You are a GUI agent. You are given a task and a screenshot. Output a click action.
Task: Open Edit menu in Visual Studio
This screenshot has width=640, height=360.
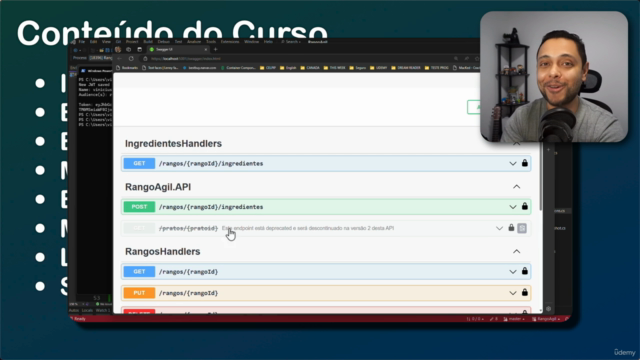[x=93, y=42]
